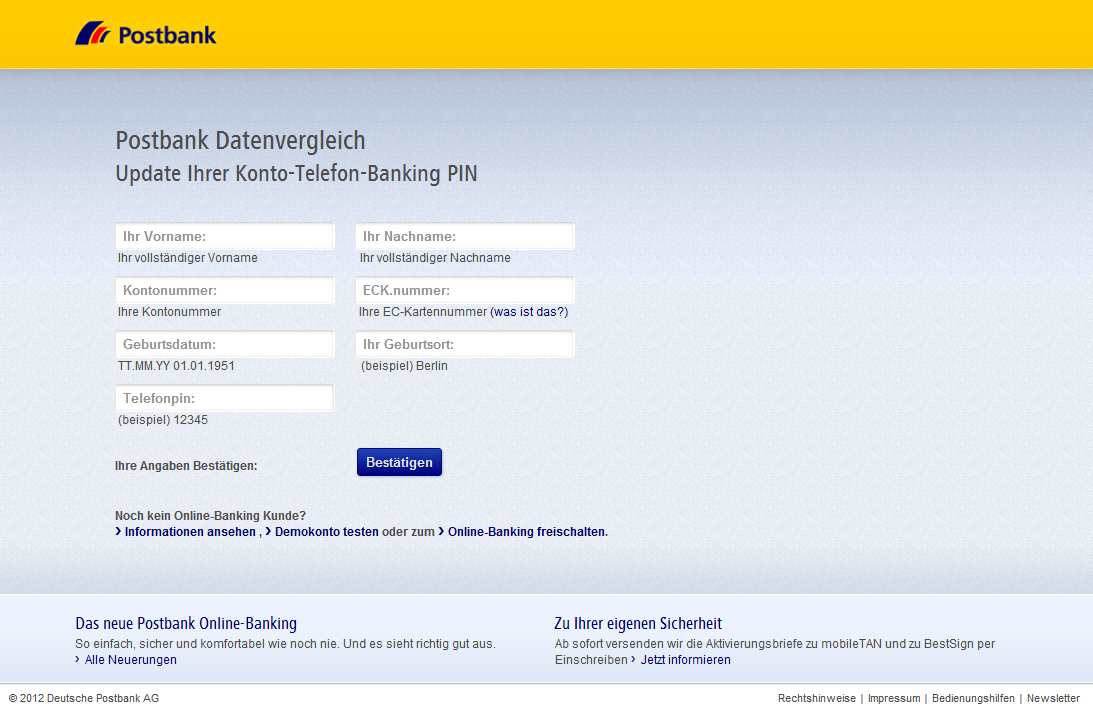Image resolution: width=1093 pixels, height=711 pixels.
Task: Click into the ECK.nummer field
Action: click(465, 290)
